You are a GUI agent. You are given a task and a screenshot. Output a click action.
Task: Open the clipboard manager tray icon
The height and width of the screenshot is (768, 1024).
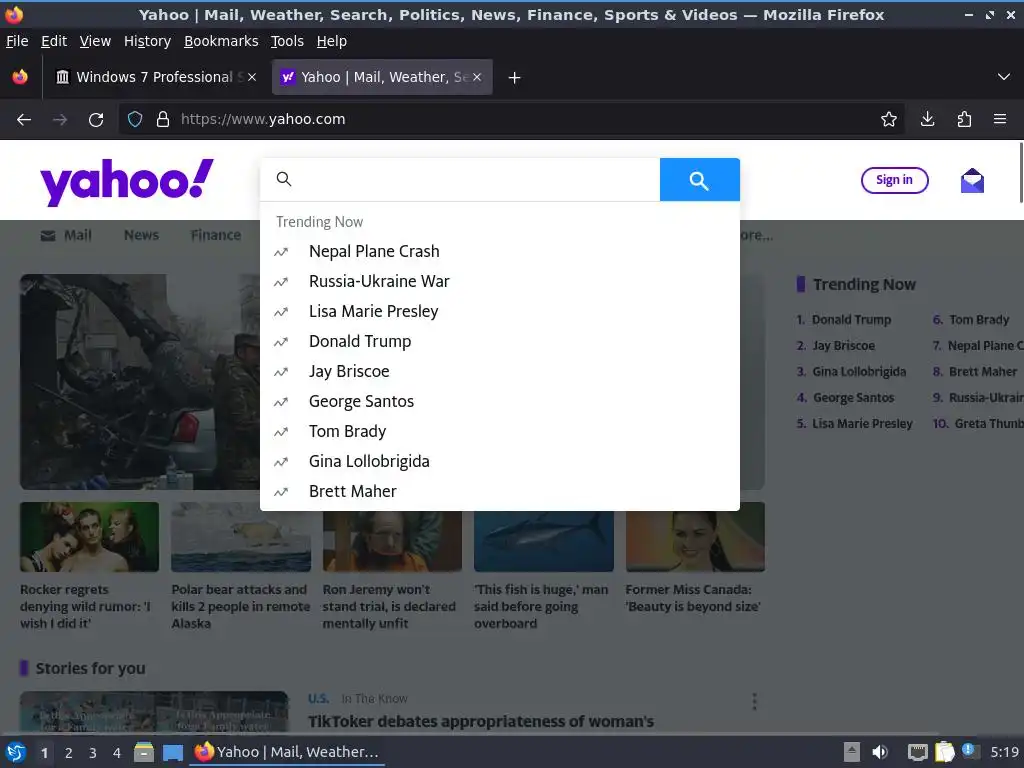(x=944, y=752)
